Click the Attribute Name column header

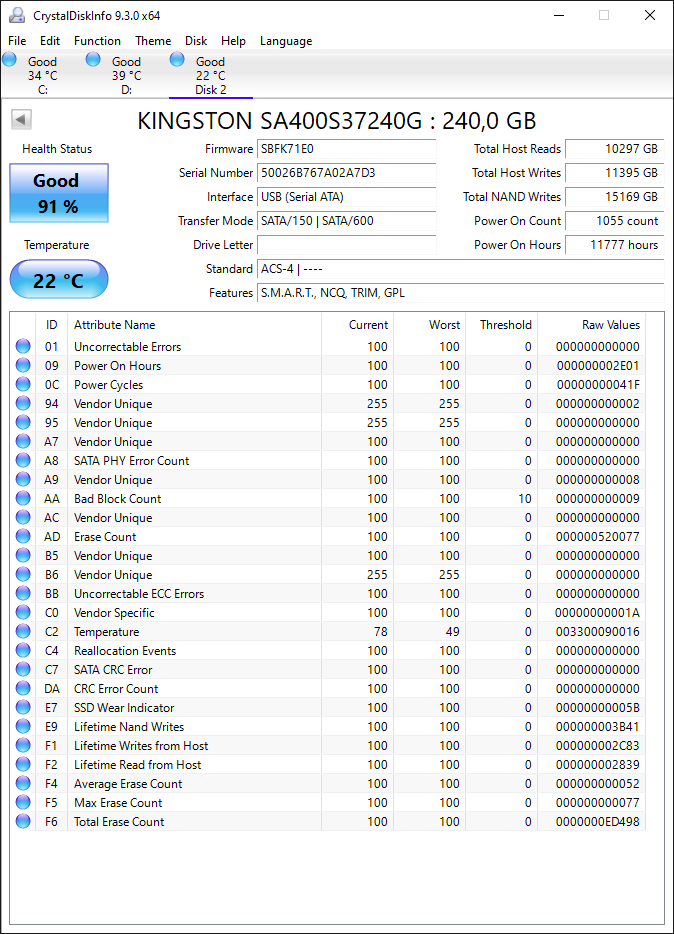pos(194,325)
